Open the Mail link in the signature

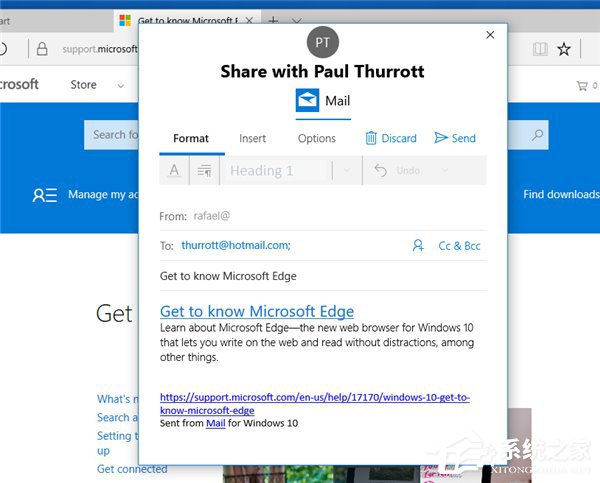[215, 423]
